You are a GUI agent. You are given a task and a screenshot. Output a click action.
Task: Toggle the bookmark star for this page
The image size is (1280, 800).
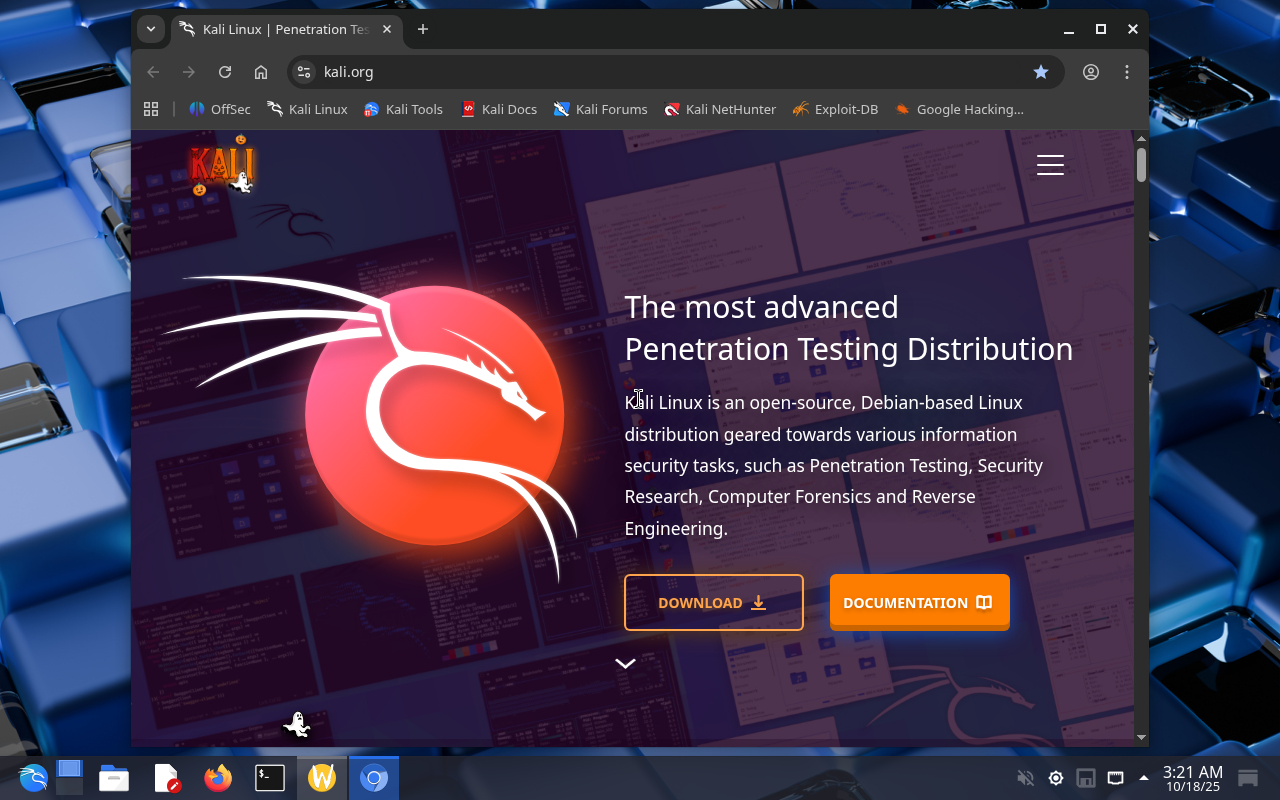pos(1041,72)
